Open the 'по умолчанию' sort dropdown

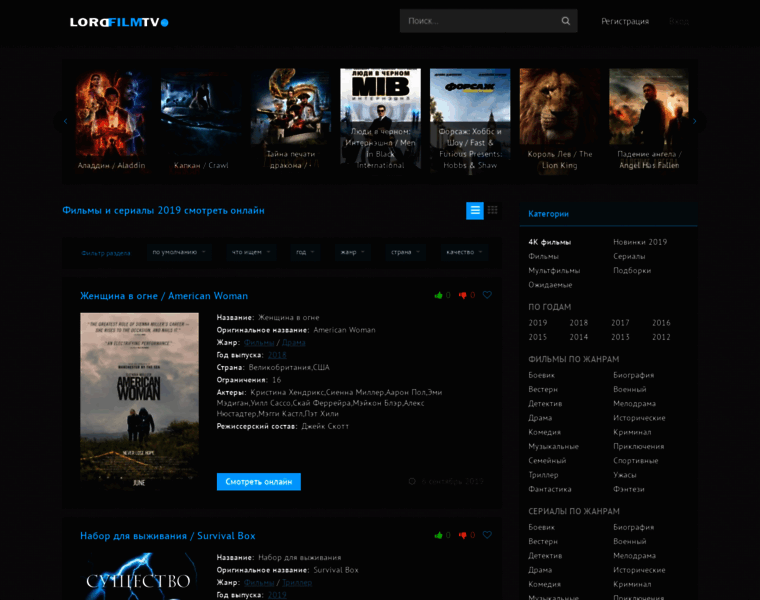179,252
